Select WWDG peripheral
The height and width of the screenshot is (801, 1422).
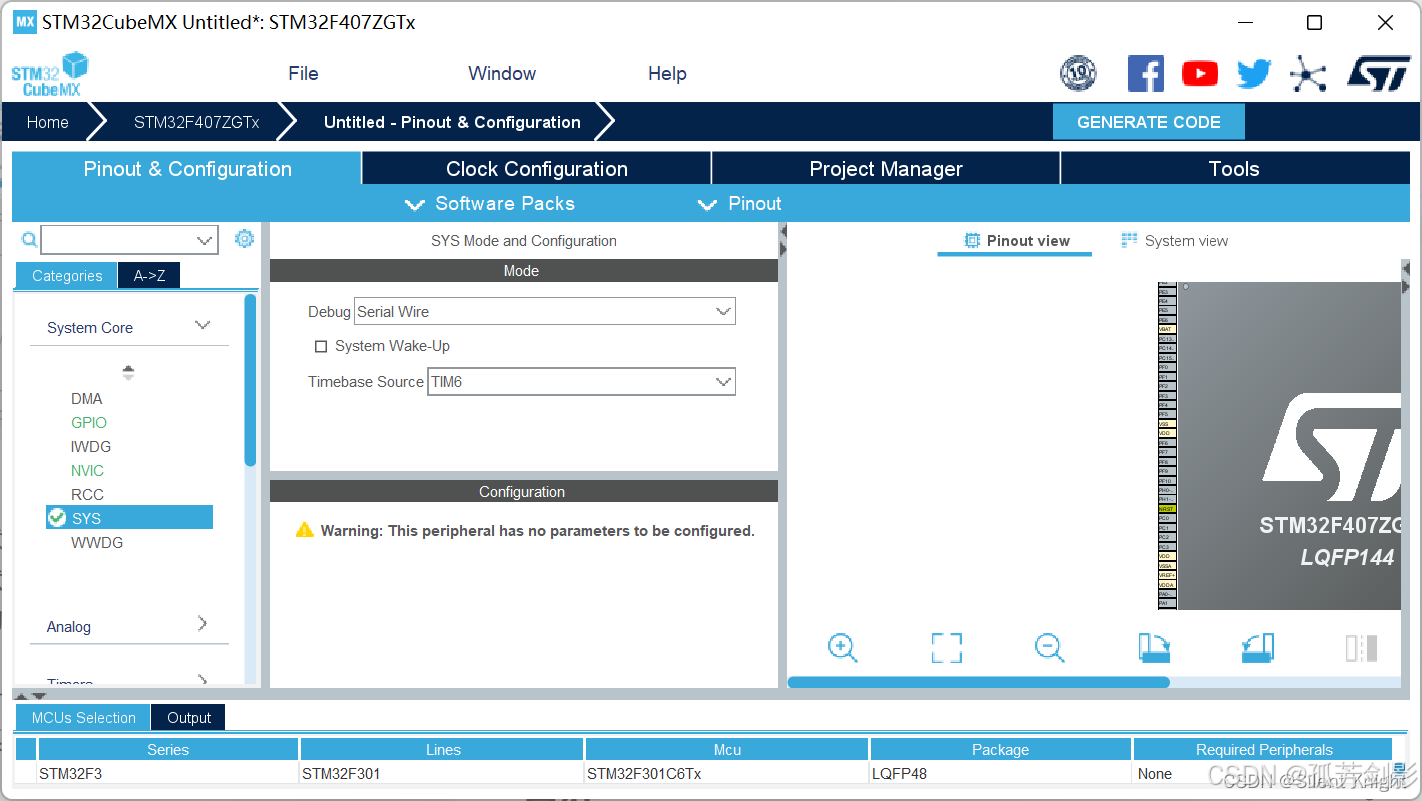click(x=97, y=542)
